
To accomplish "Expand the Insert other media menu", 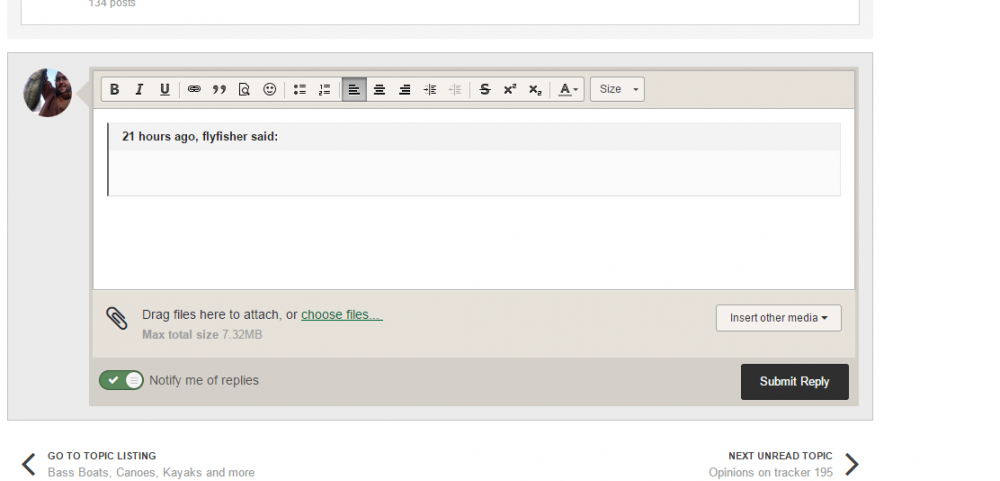I will (x=779, y=318).
